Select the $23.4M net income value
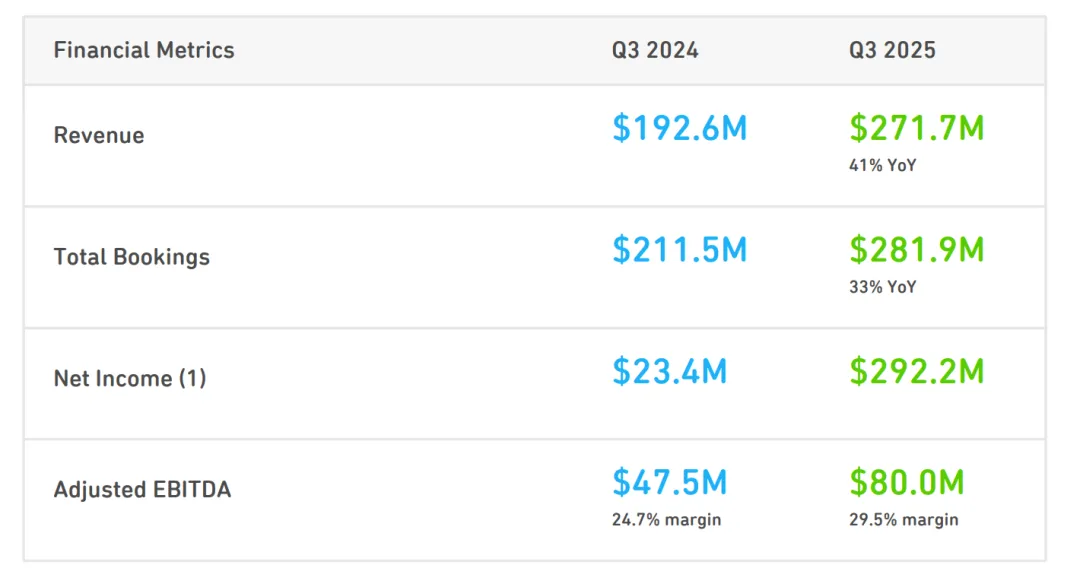Image resolution: width=1080 pixels, height=584 pixels. [669, 371]
